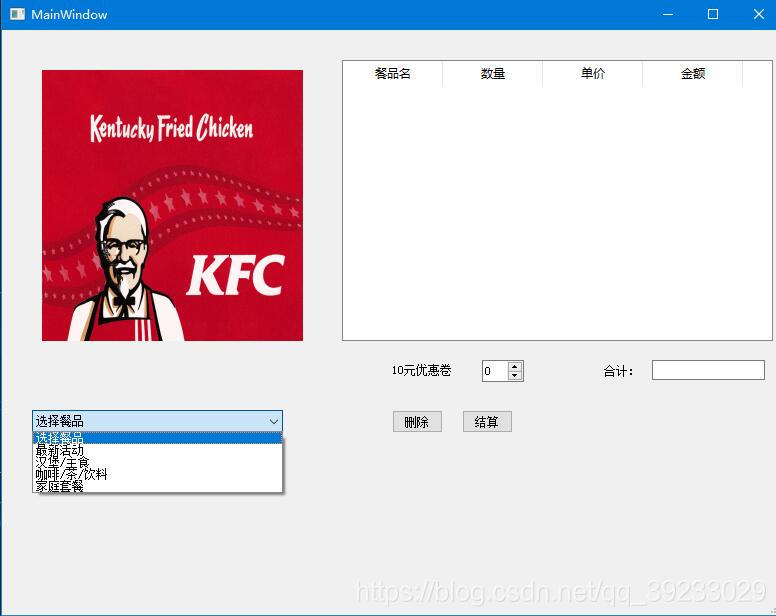Click the 结算 checkout button
Image resolution: width=776 pixels, height=616 pixels.
(x=487, y=422)
